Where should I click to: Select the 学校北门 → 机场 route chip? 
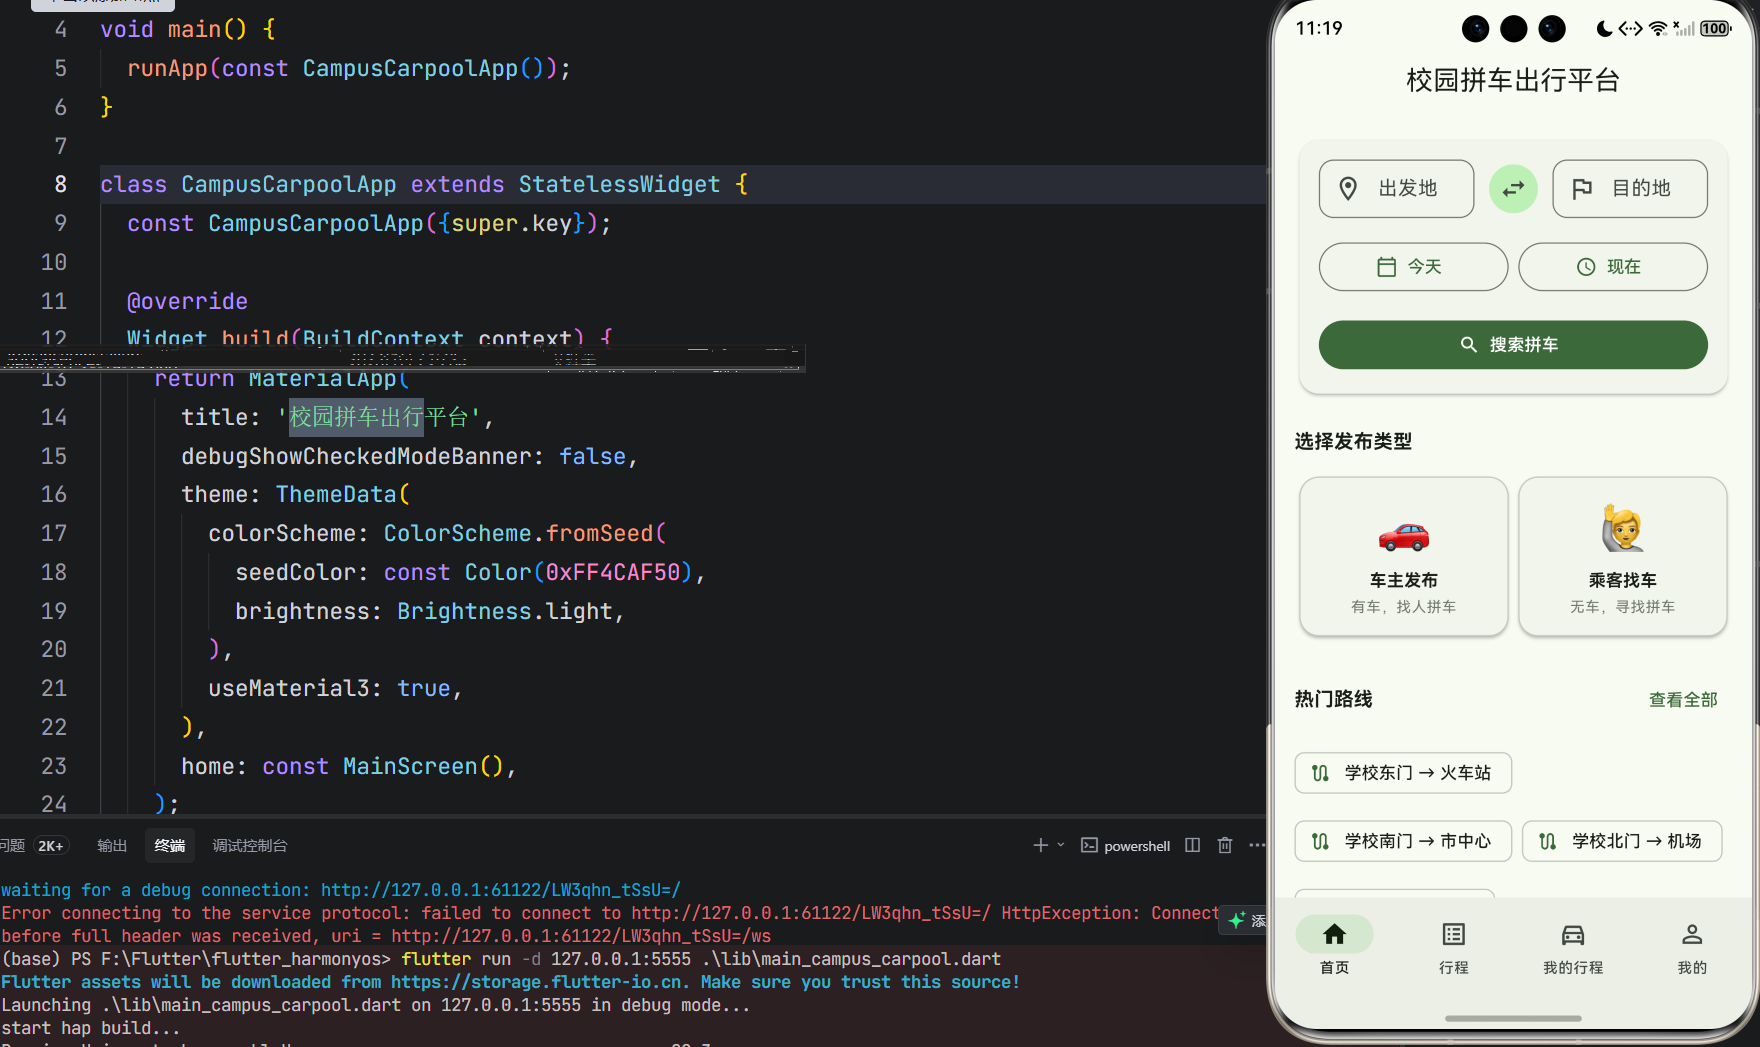(x=1622, y=841)
